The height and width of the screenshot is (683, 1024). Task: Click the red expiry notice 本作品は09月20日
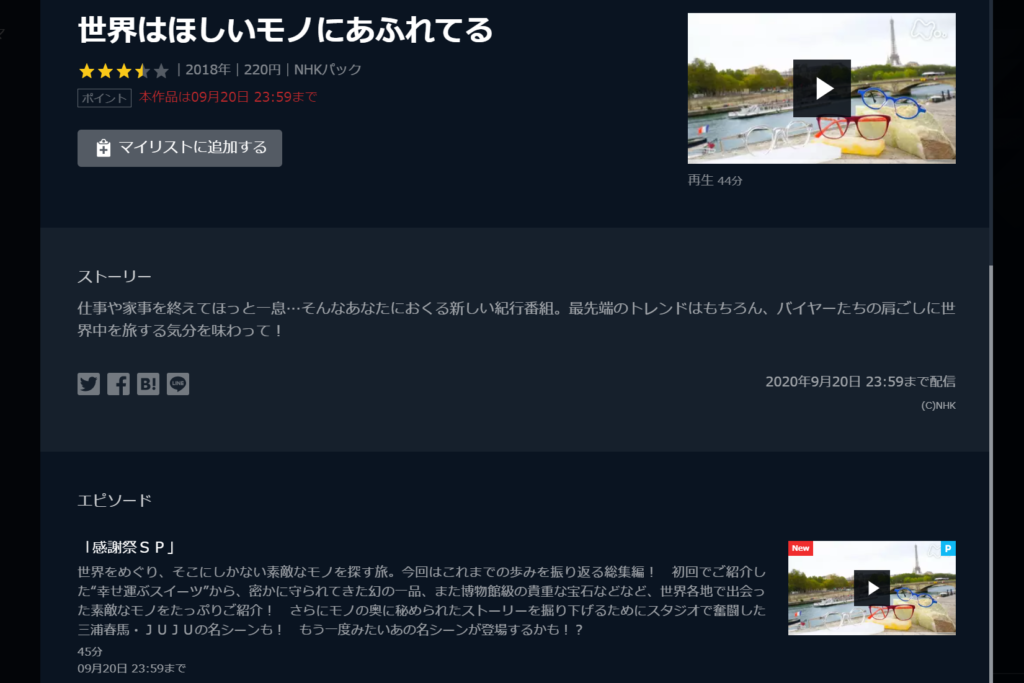pos(228,97)
